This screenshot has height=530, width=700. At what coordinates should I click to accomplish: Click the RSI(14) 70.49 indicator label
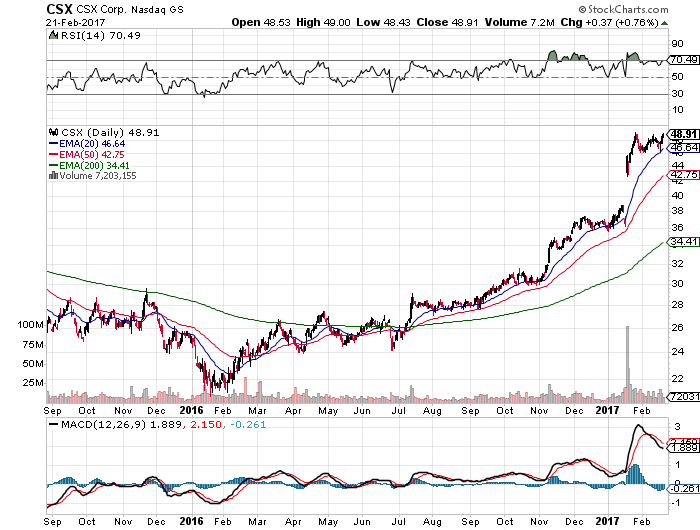click(100, 35)
